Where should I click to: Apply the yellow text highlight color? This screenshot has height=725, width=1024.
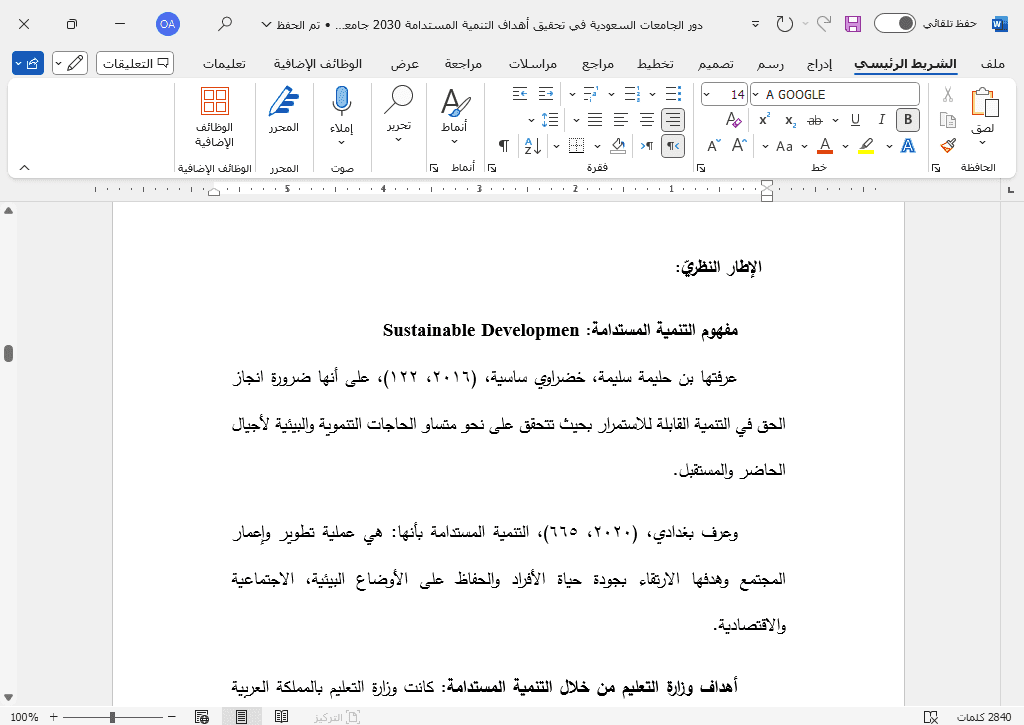click(x=866, y=146)
